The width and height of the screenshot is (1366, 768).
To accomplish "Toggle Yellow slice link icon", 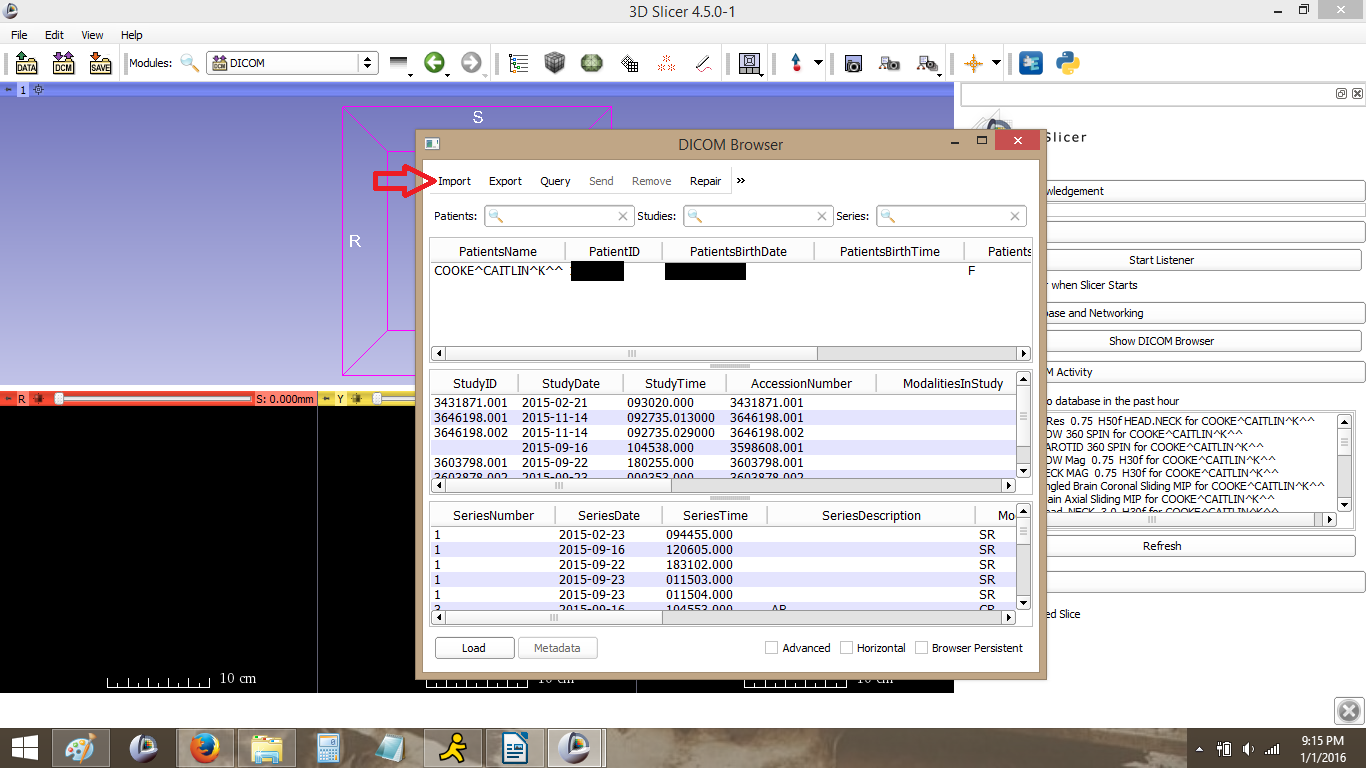I will click(357, 398).
